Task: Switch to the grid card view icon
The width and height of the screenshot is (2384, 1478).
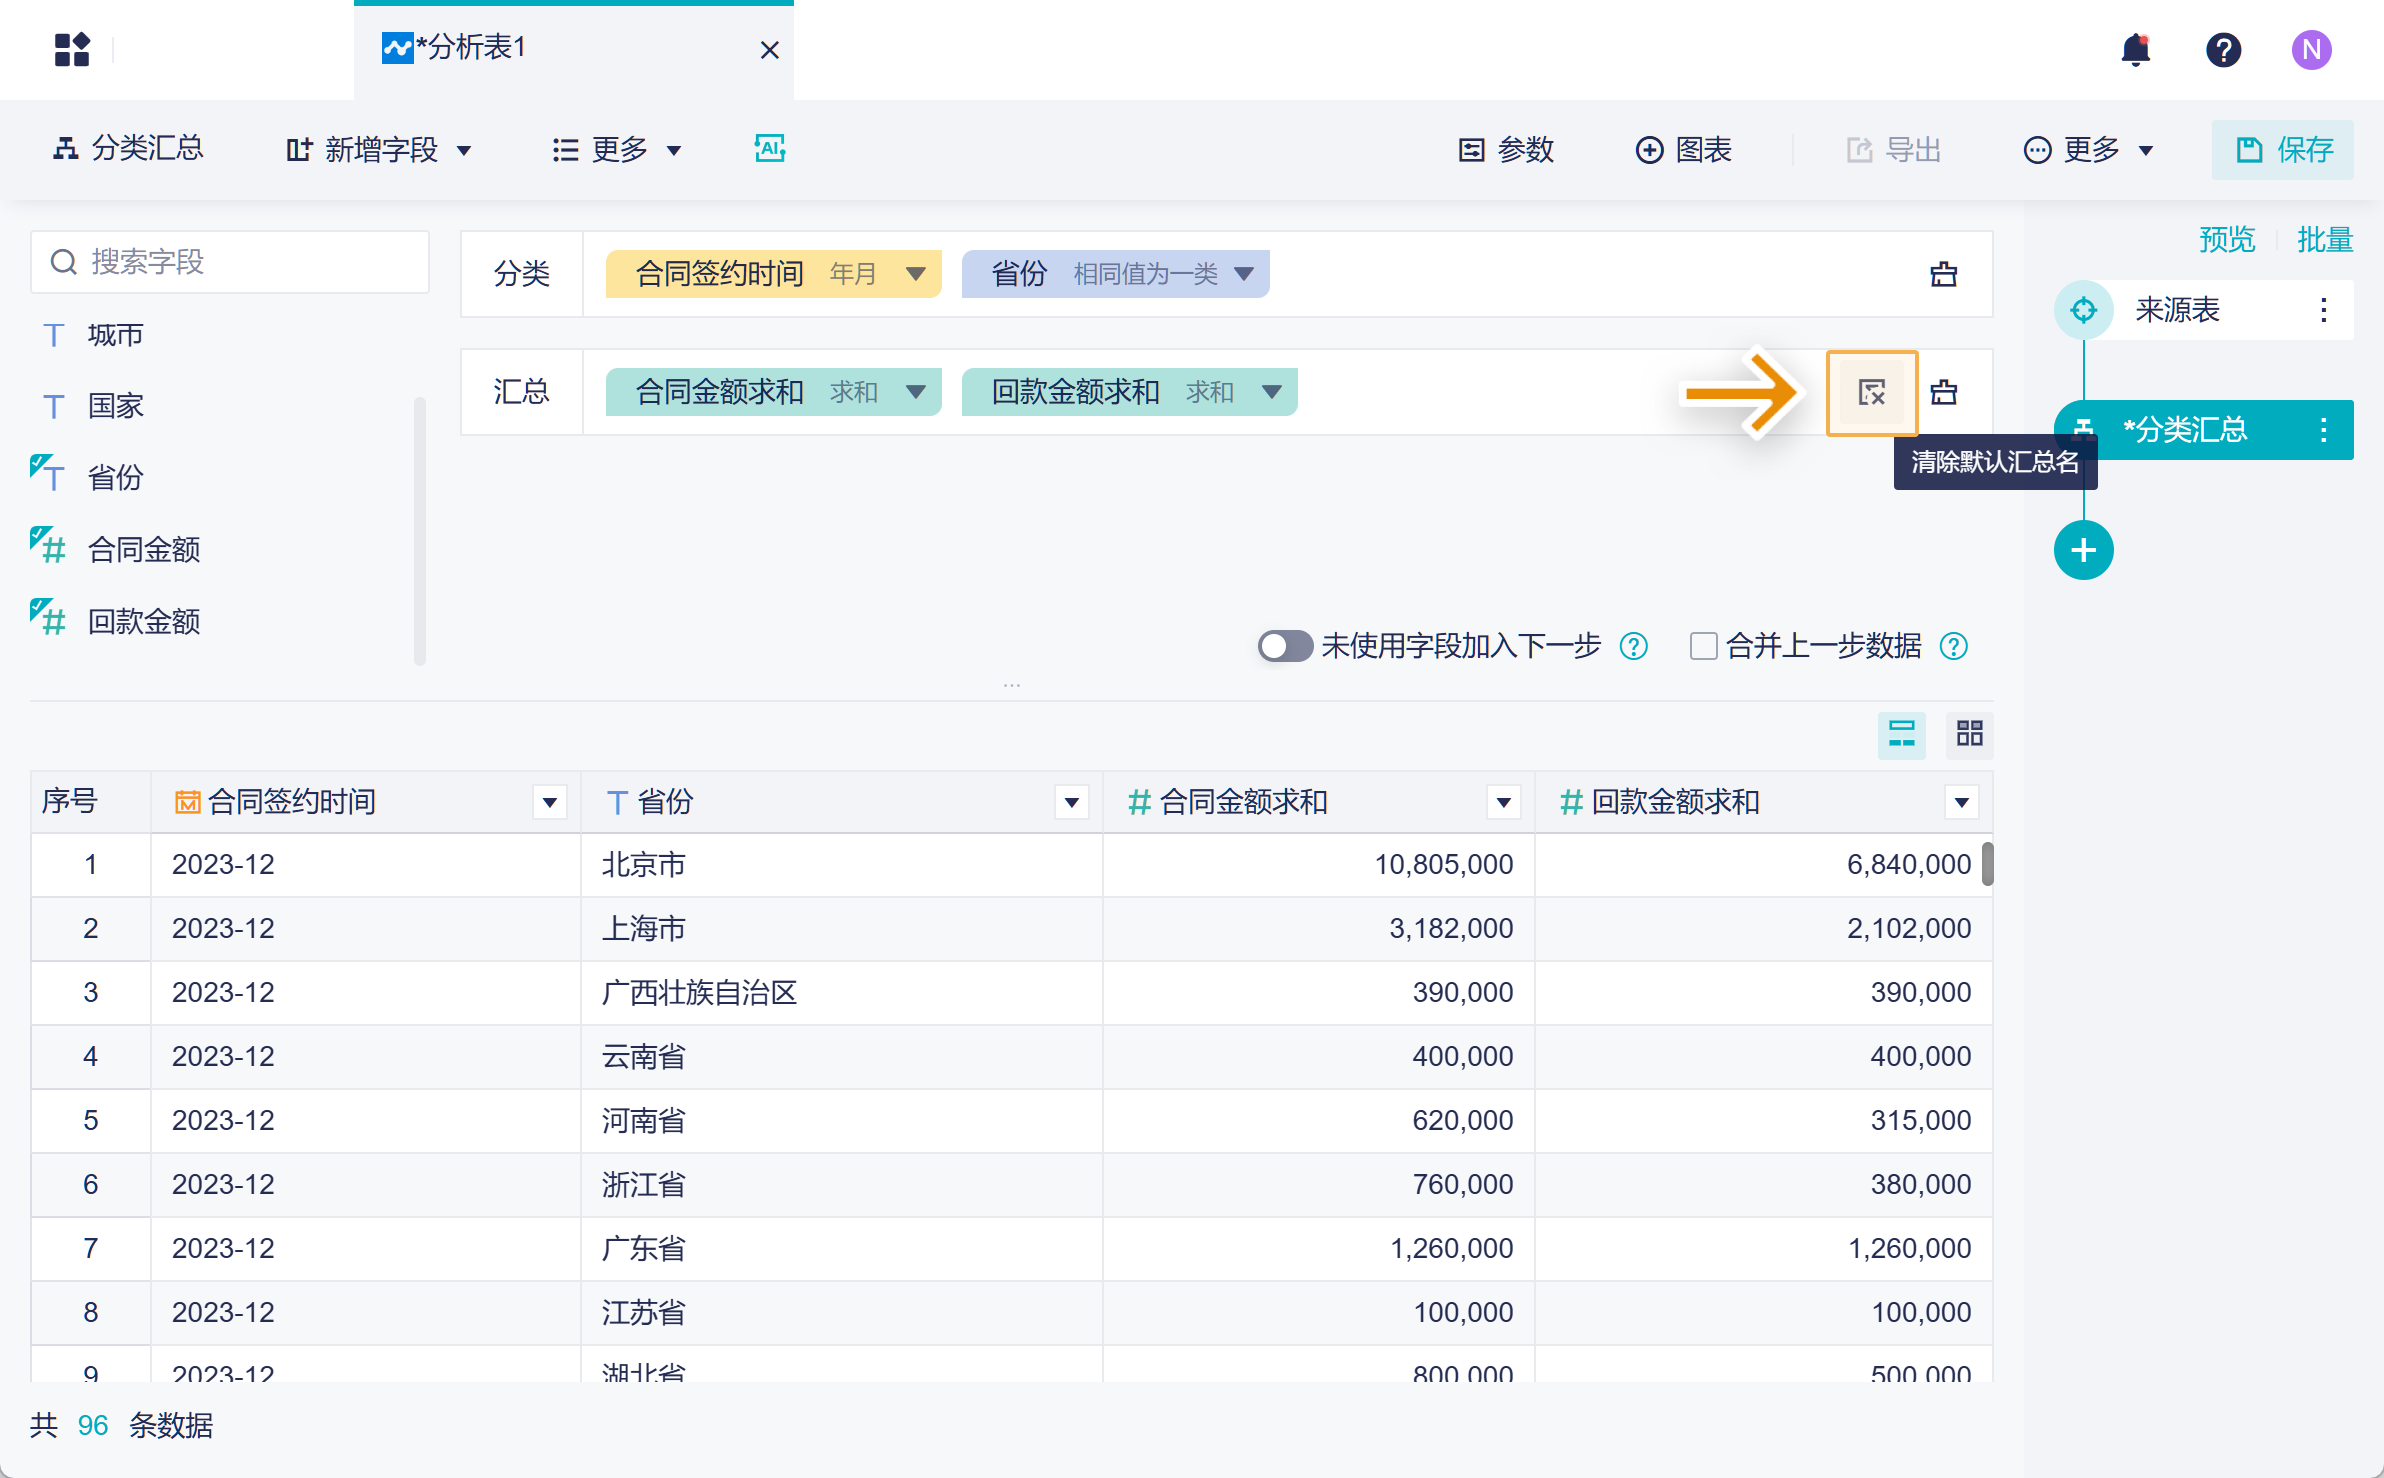Action: click(x=1969, y=734)
